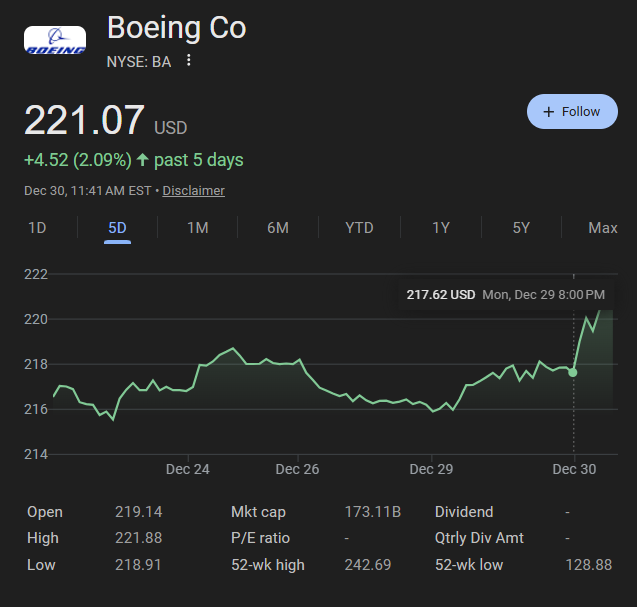Click the green data point on chart
Image resolution: width=637 pixels, height=607 pixels.
573,372
